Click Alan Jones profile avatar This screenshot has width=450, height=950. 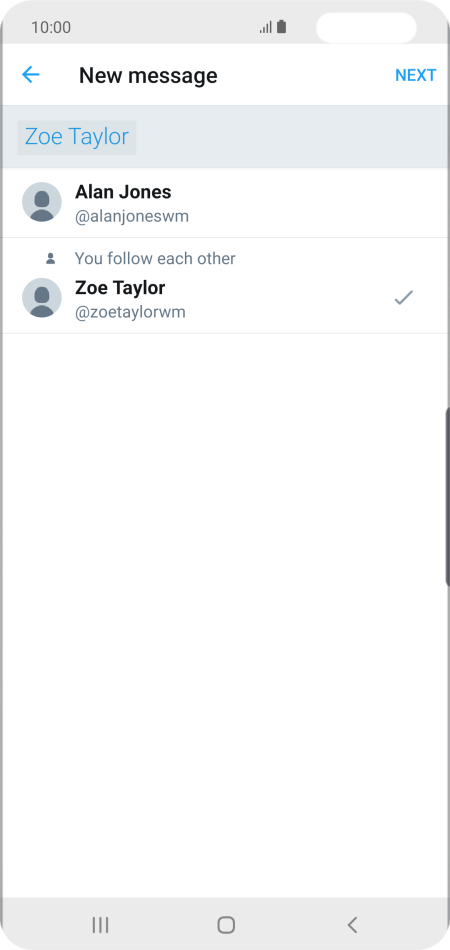click(x=42, y=202)
